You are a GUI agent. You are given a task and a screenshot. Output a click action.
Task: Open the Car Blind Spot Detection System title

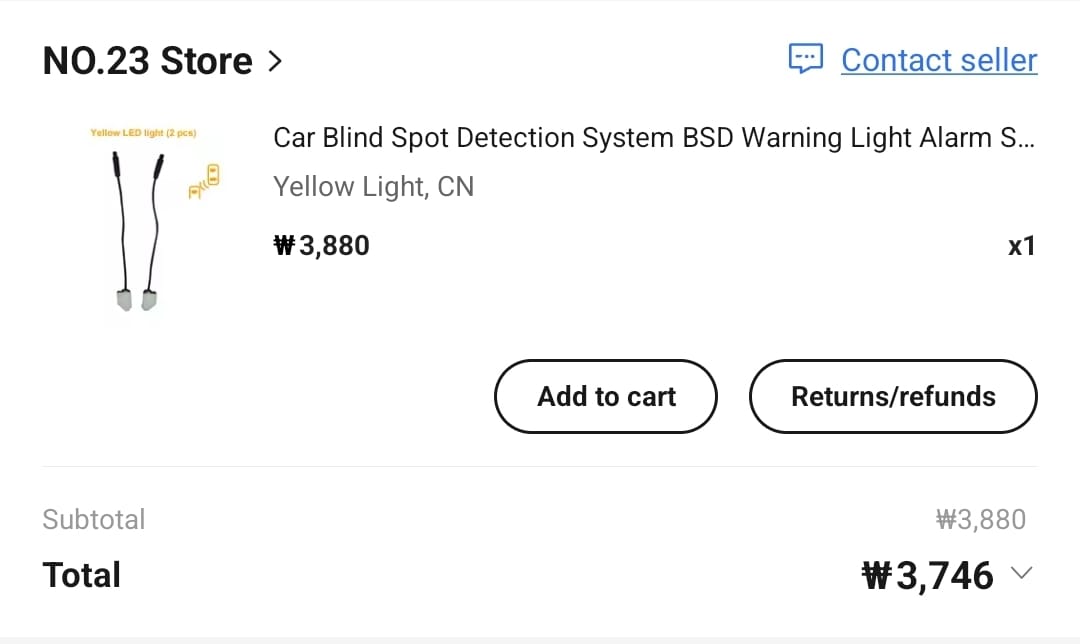(x=653, y=138)
